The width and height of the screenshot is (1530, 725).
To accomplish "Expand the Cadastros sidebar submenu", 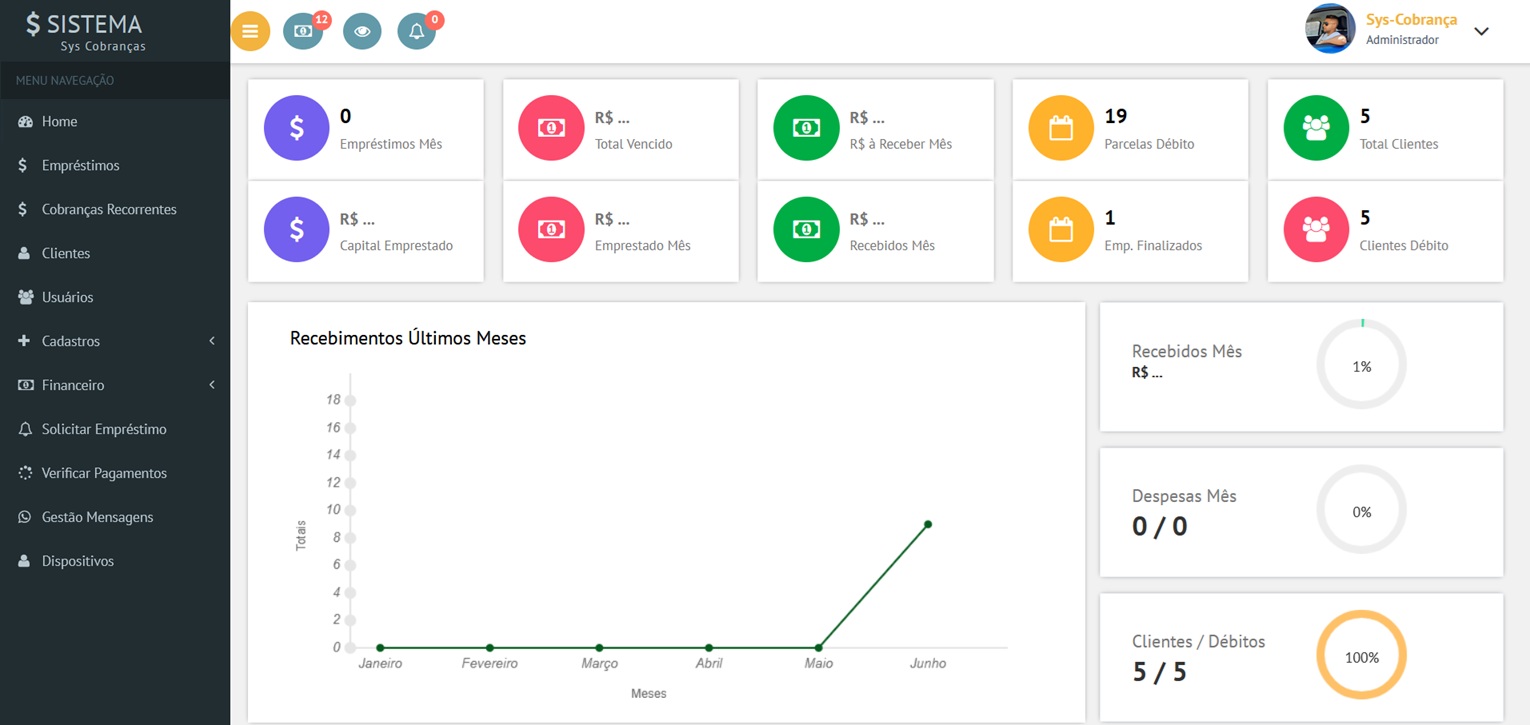I will coord(115,341).
